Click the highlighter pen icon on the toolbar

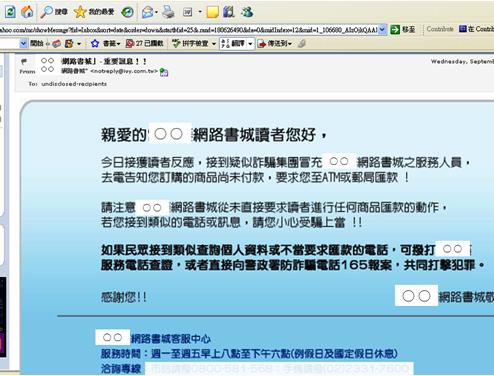click(x=302, y=44)
